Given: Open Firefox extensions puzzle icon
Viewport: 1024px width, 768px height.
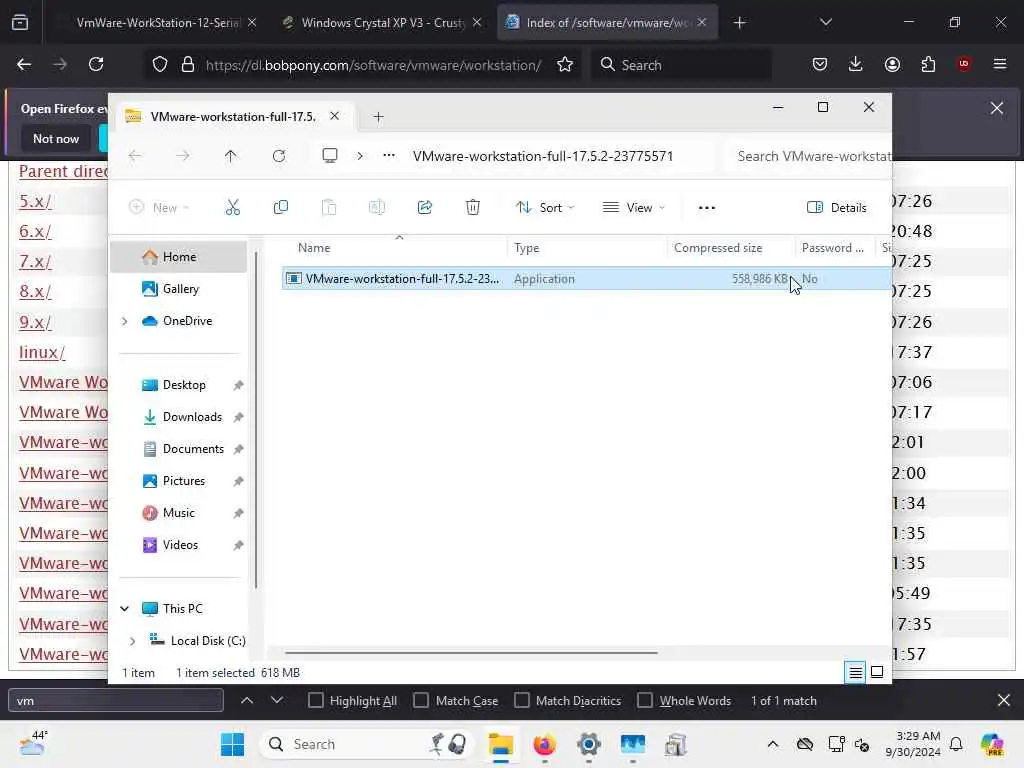Looking at the screenshot, I should [928, 64].
